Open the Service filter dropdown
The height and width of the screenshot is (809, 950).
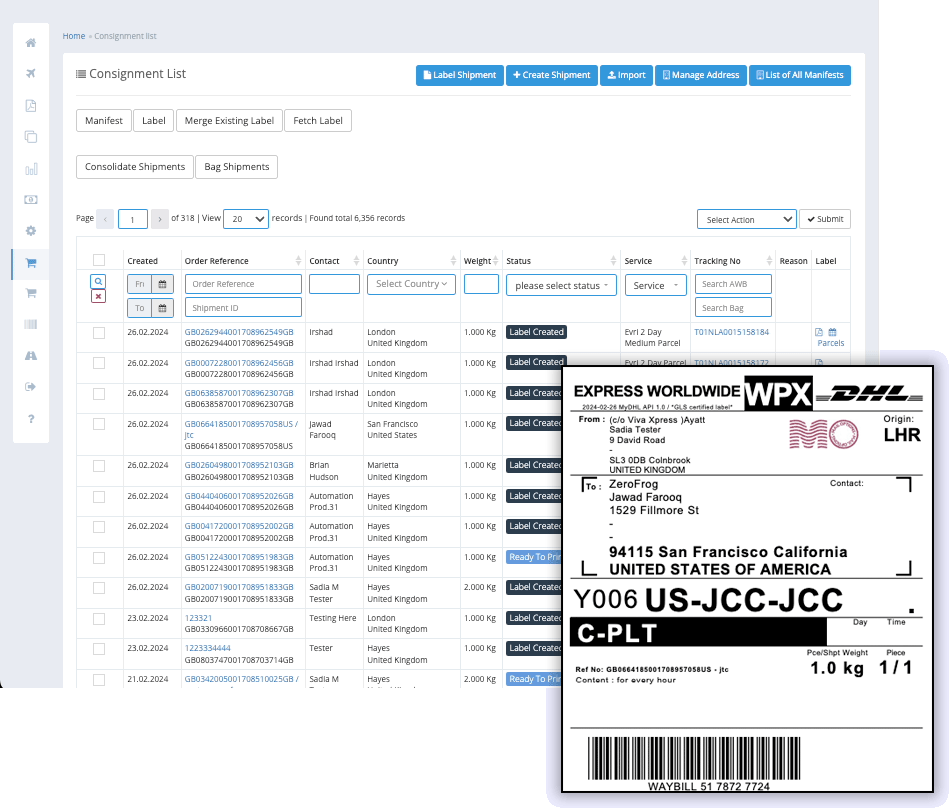click(x=656, y=285)
